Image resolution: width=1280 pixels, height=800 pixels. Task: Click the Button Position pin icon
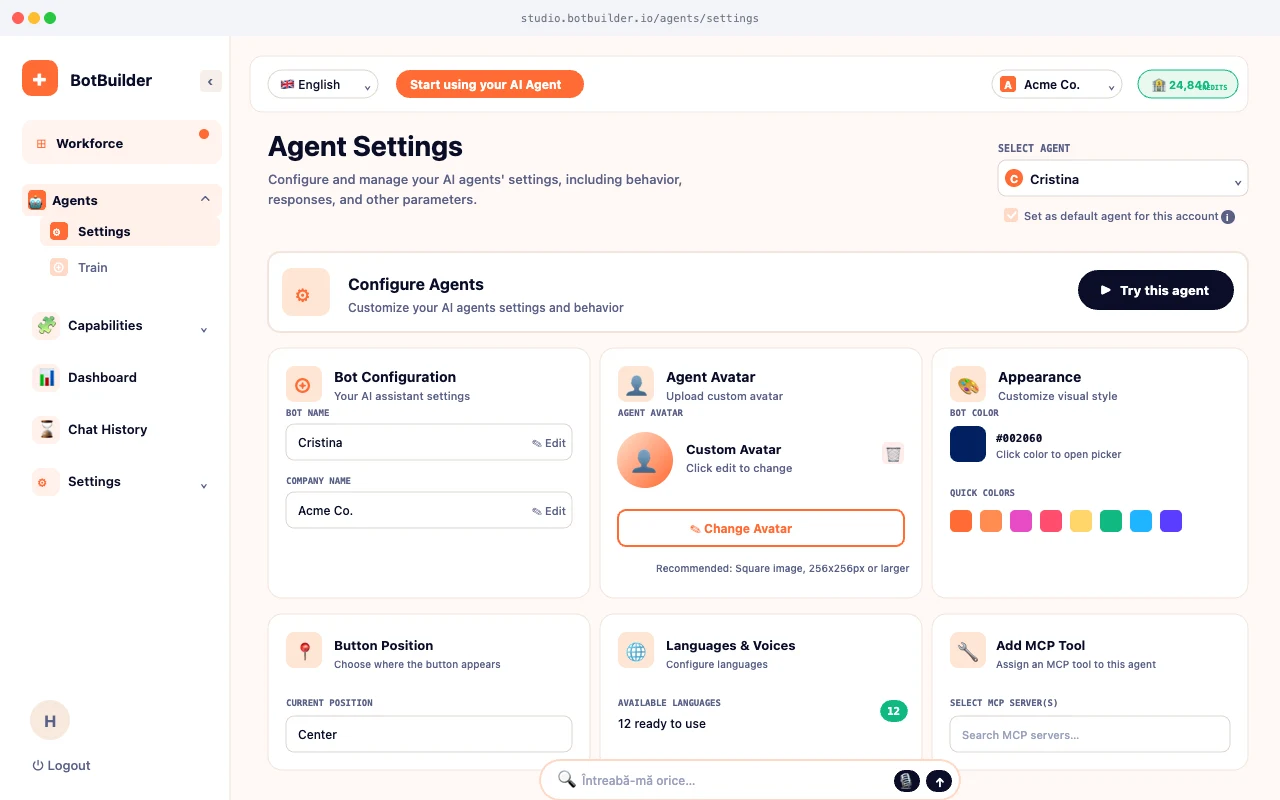pyautogui.click(x=304, y=652)
